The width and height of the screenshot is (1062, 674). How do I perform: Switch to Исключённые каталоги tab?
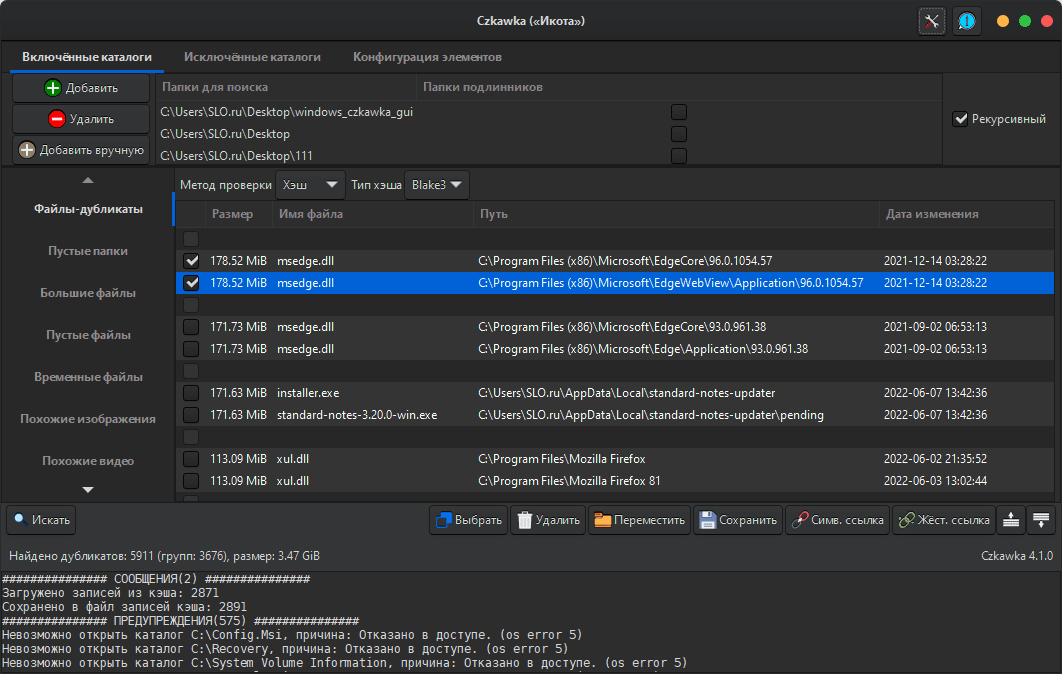(x=252, y=57)
